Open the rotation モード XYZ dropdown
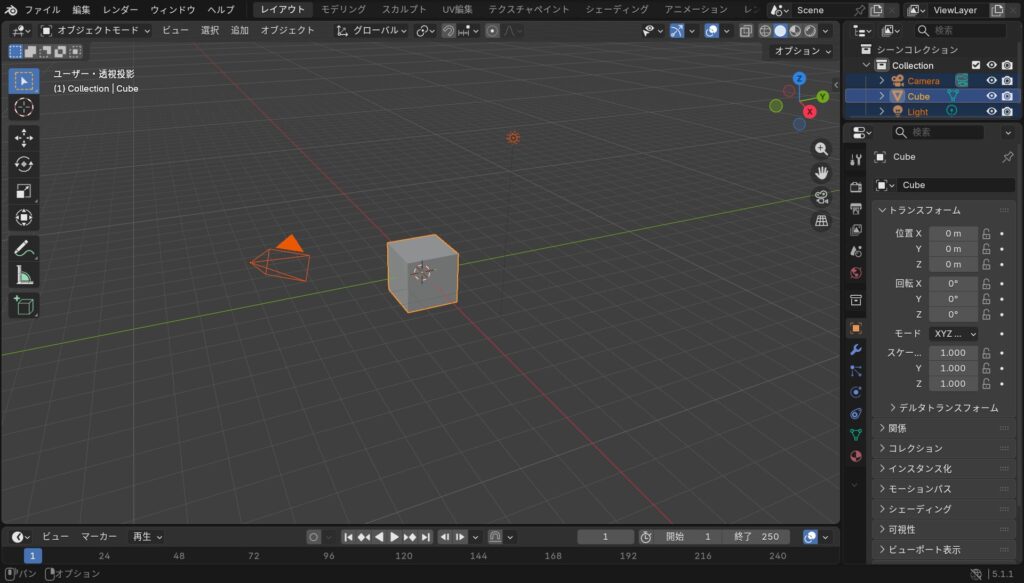Image resolution: width=1024 pixels, height=583 pixels. pos(953,334)
